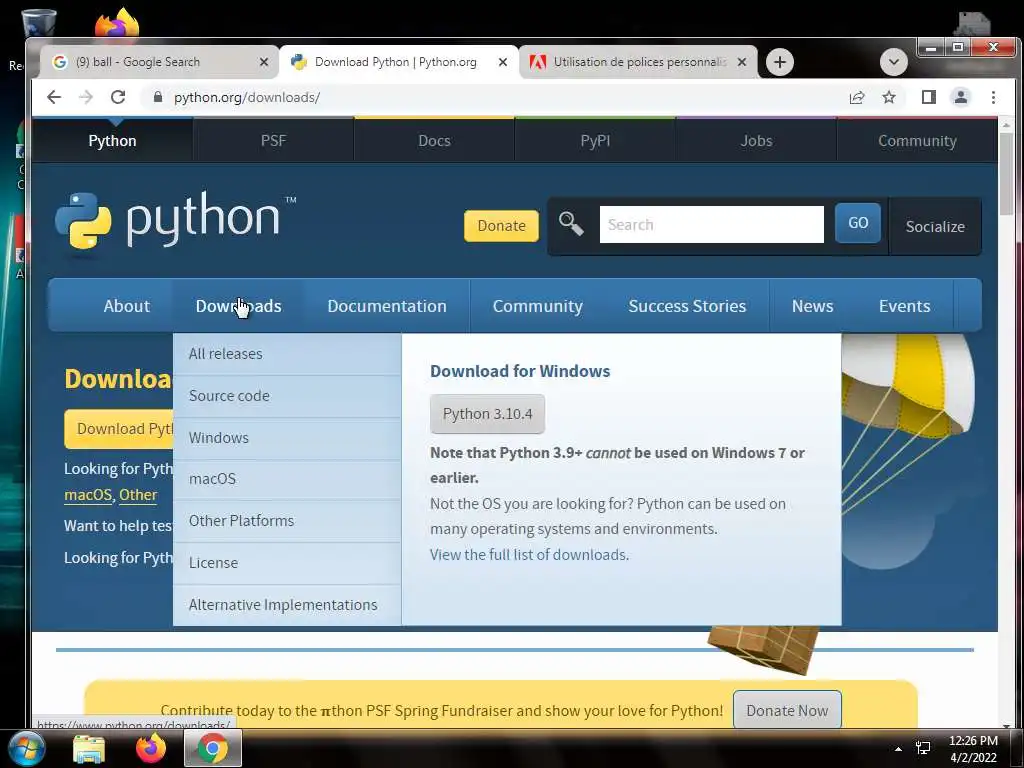The height and width of the screenshot is (768, 1024).
Task: Open the tab search chevron button
Action: click(x=893, y=62)
